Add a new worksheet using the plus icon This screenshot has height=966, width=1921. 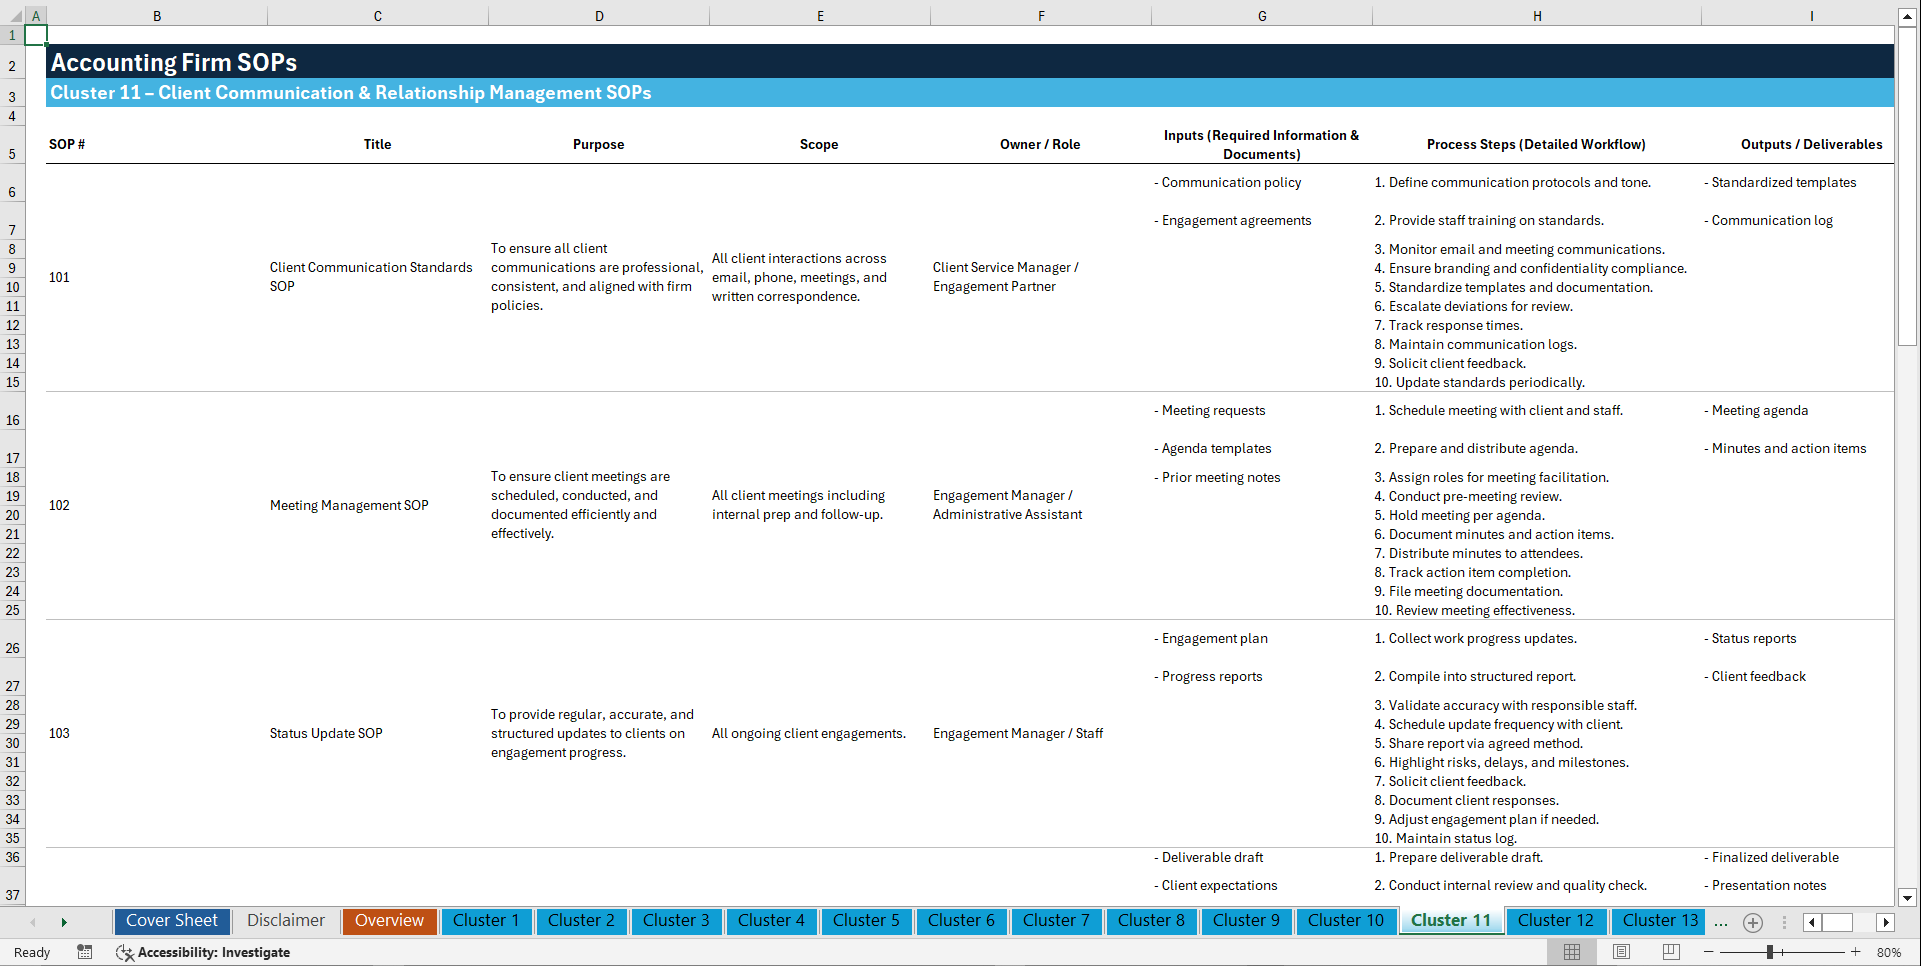coord(1752,922)
